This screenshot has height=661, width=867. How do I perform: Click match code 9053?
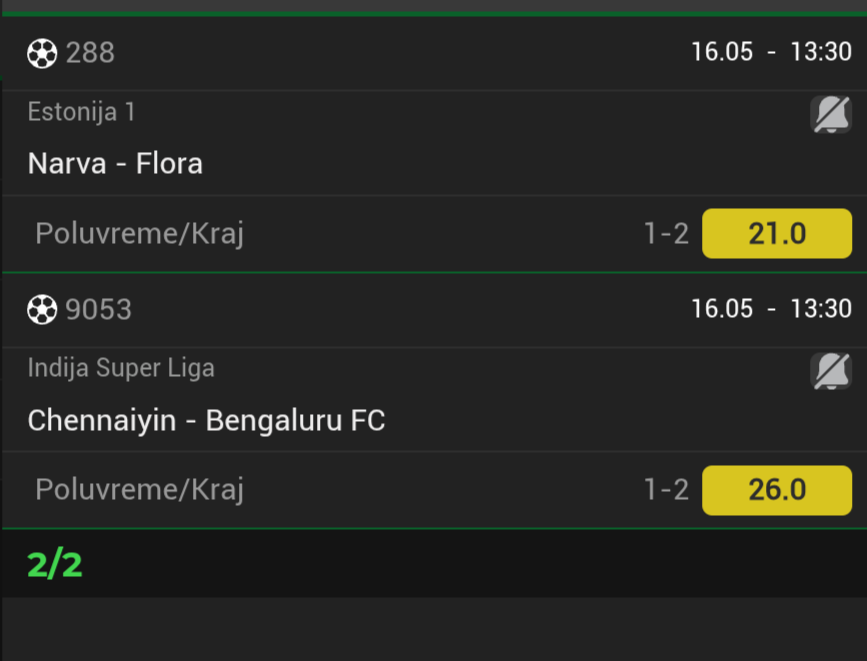[98, 309]
